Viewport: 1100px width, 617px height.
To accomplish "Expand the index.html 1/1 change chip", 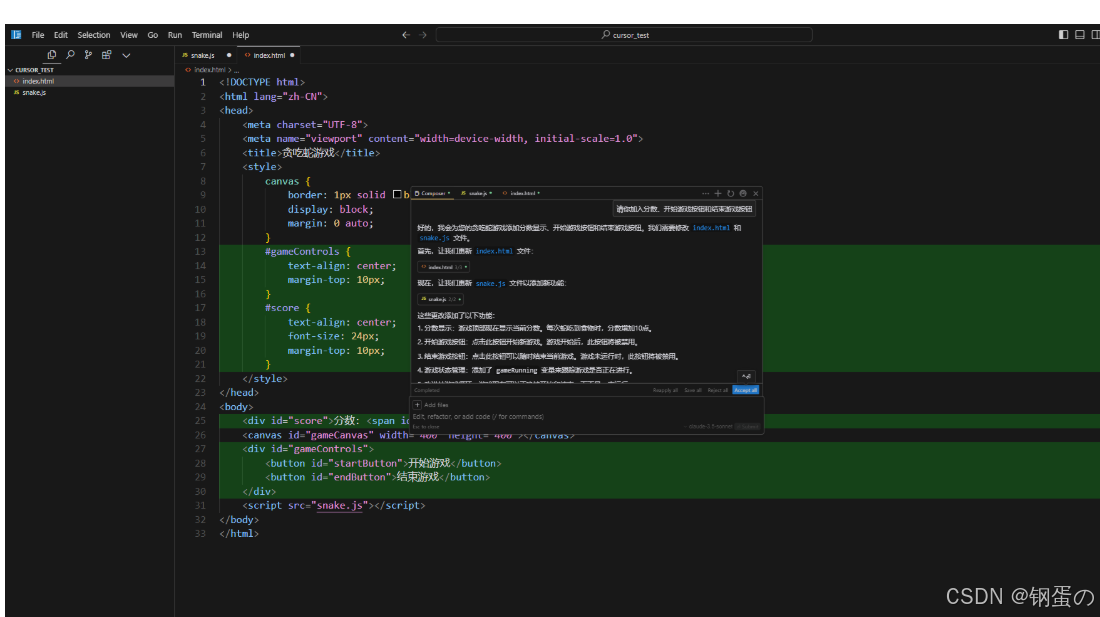I will [443, 267].
